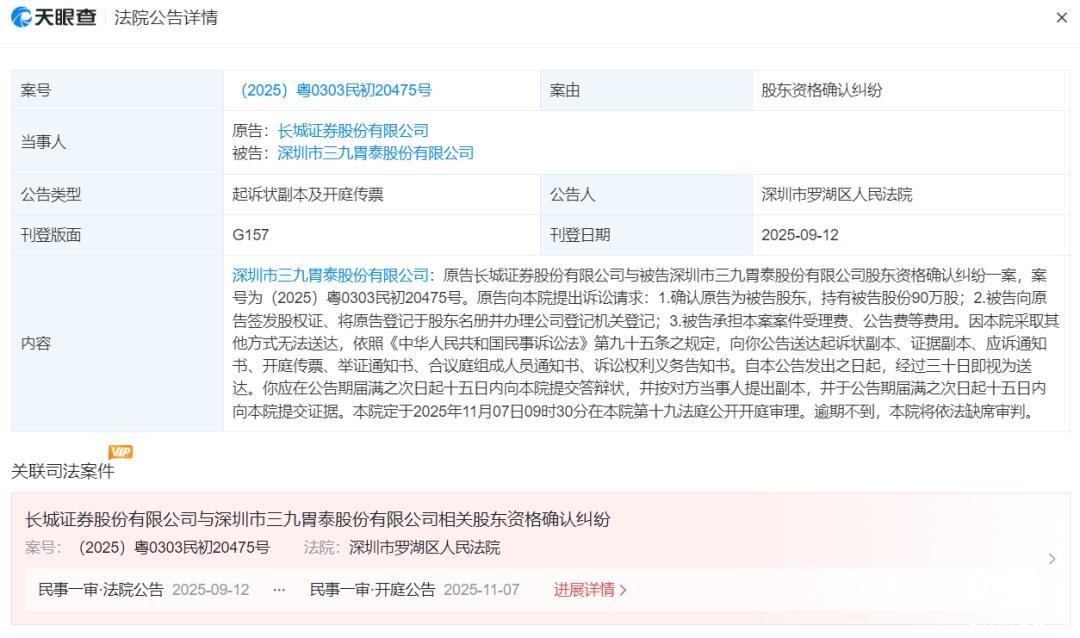Click the ellipsis between timeline stages
This screenshot has width=1080, height=638.
point(279,589)
